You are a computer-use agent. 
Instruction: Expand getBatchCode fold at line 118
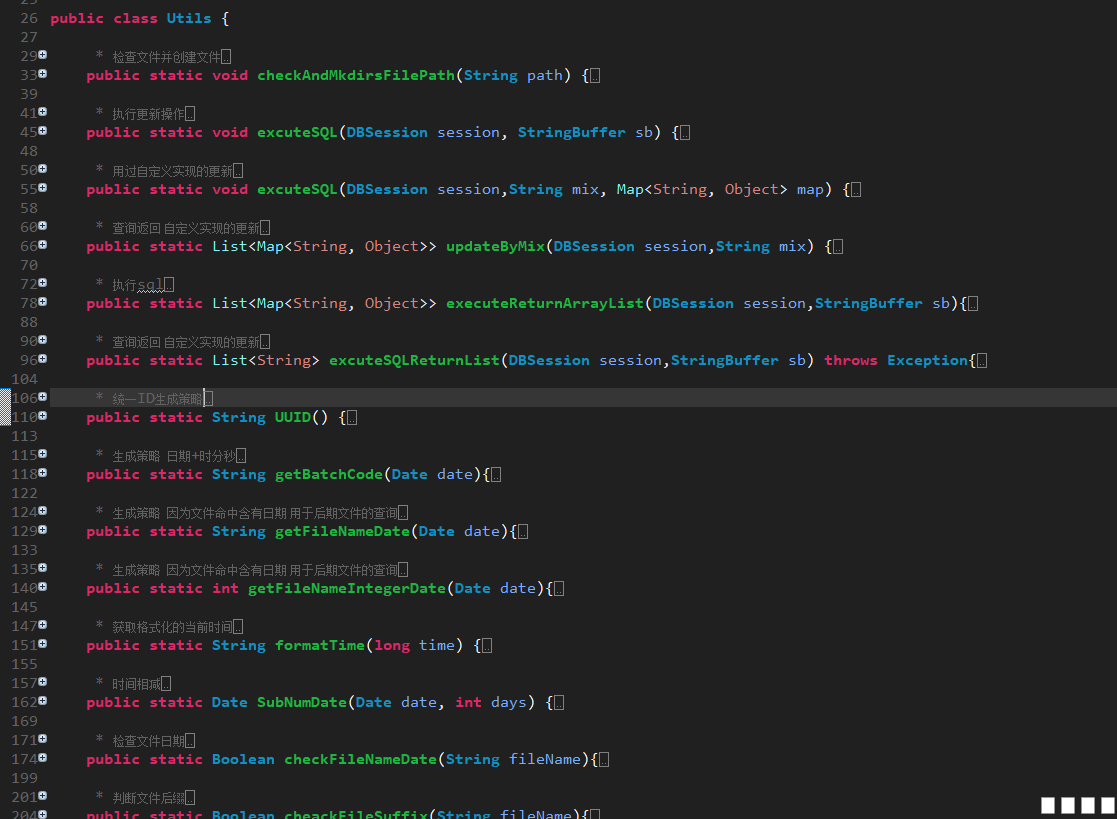click(43, 474)
